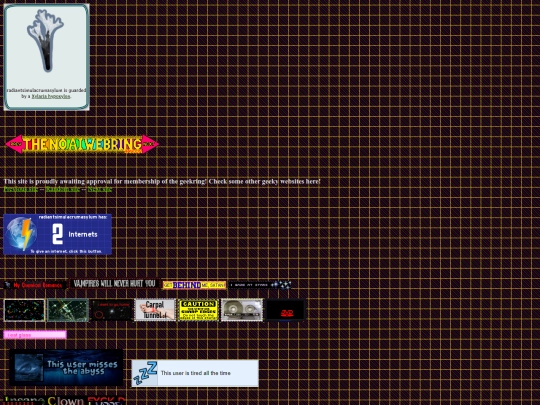Click the red DVD logo stamp
This screenshot has width=540, height=405.
pos(286,310)
